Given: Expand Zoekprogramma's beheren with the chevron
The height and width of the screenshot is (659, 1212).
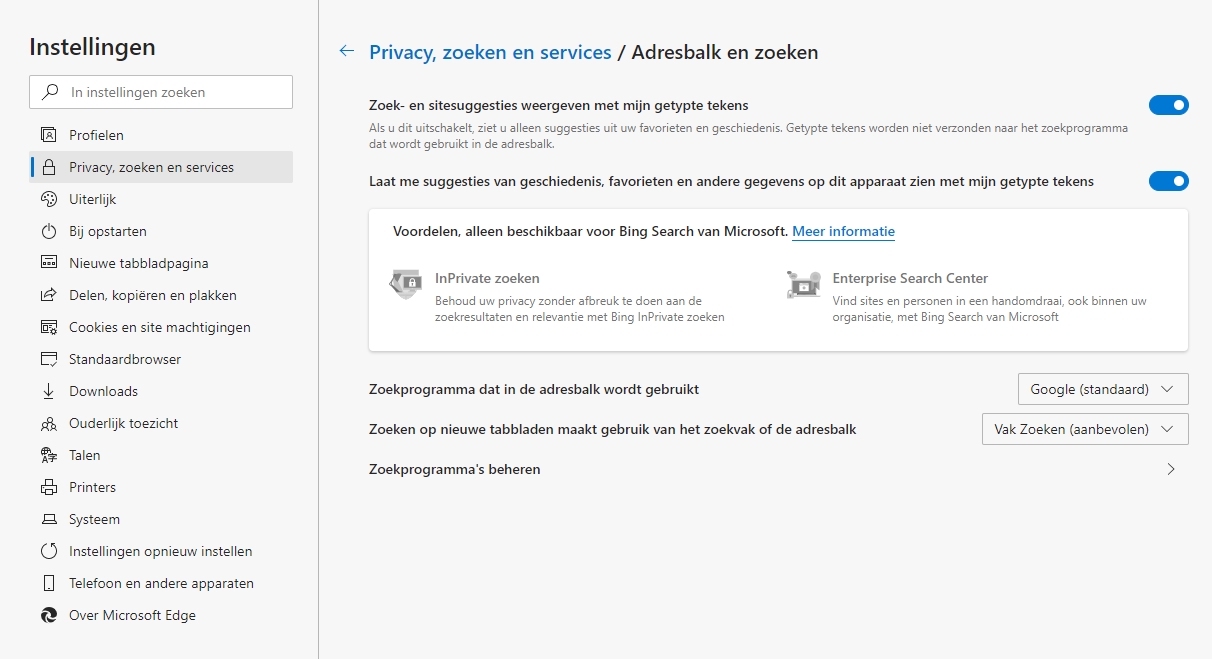Looking at the screenshot, I should (x=1171, y=469).
